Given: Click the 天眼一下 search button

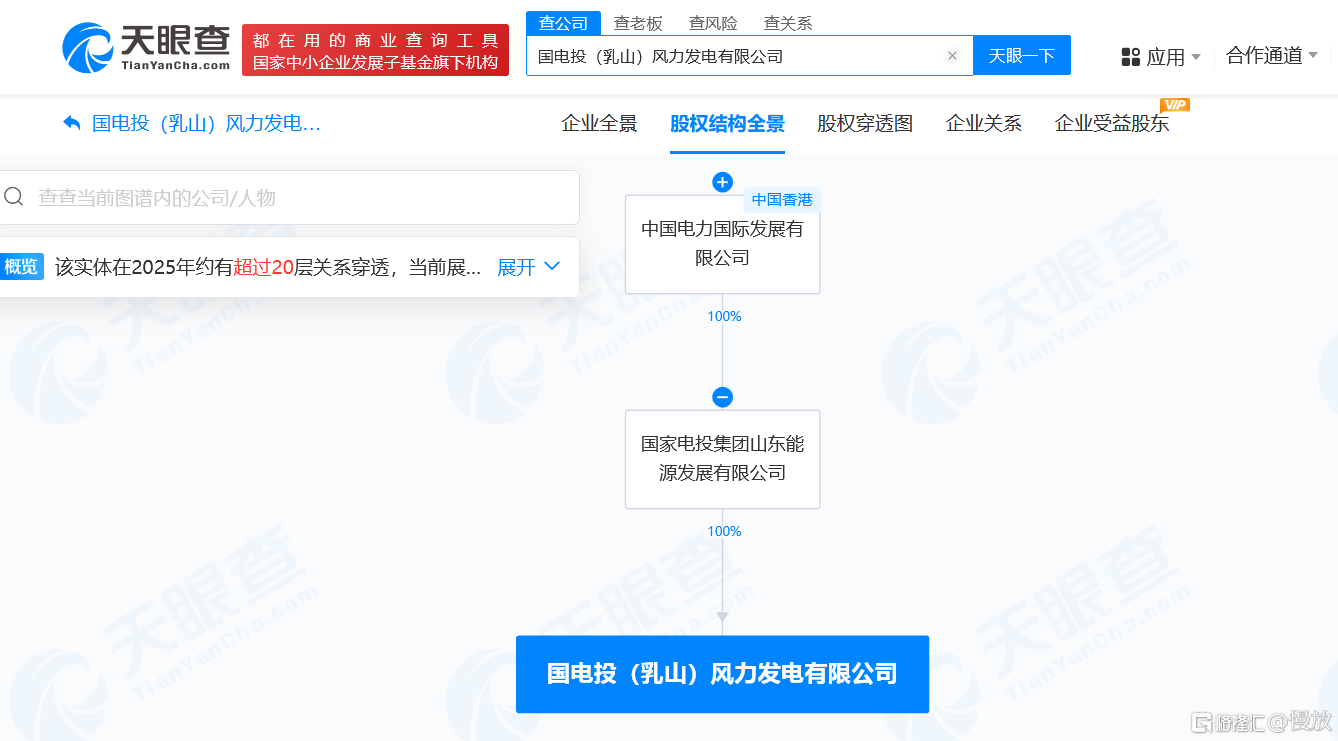Looking at the screenshot, I should 1022,55.
